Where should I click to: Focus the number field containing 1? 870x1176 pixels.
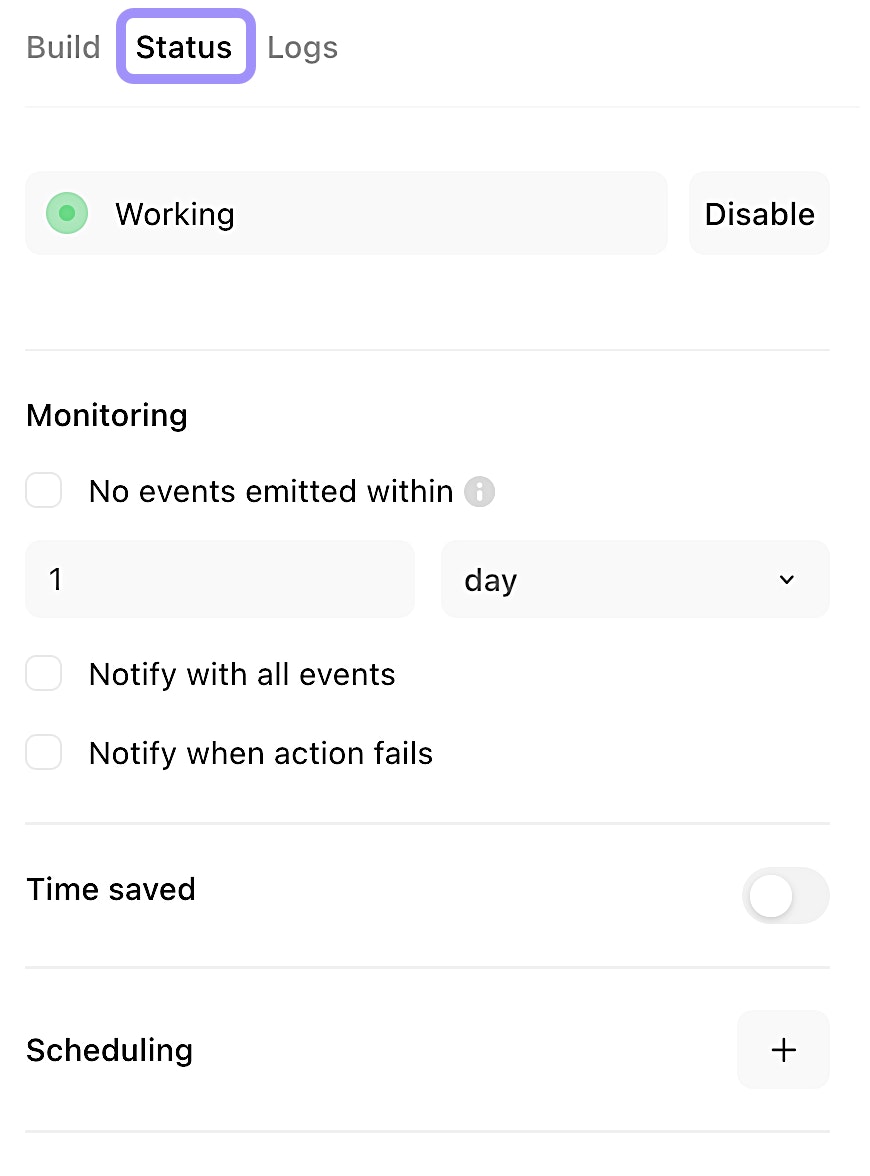pyautogui.click(x=219, y=580)
